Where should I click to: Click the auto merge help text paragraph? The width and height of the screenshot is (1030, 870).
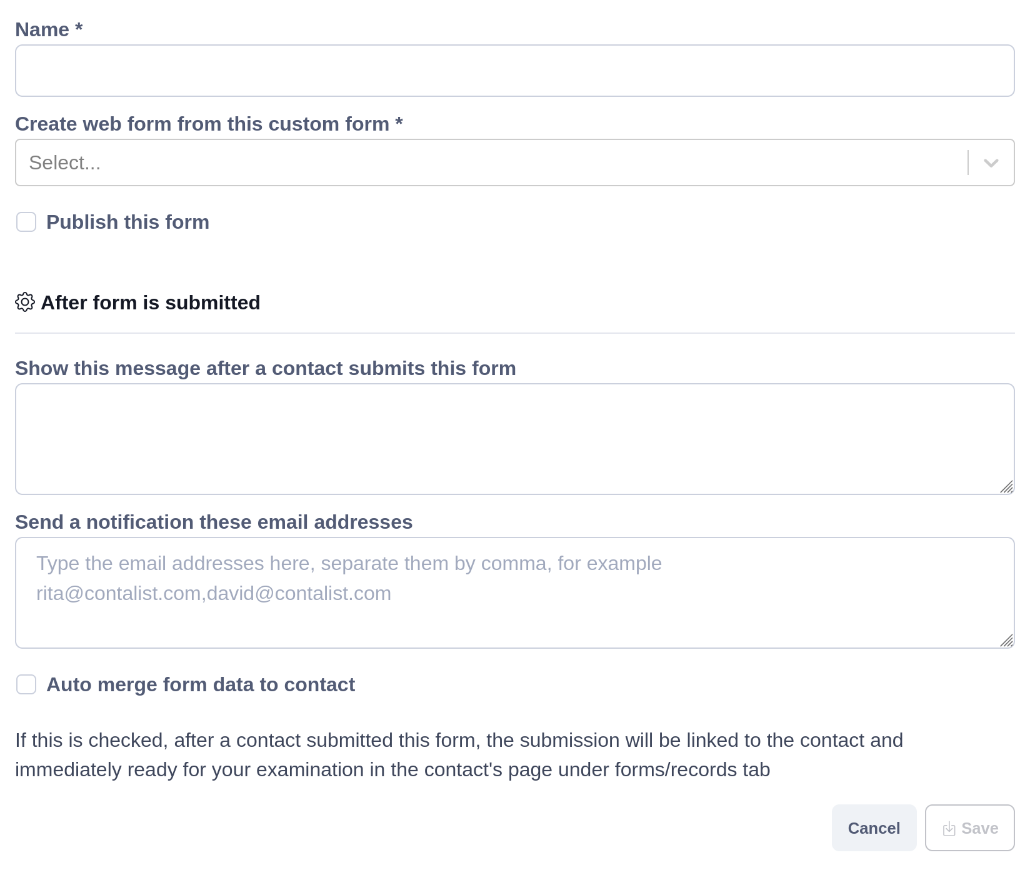pos(459,755)
